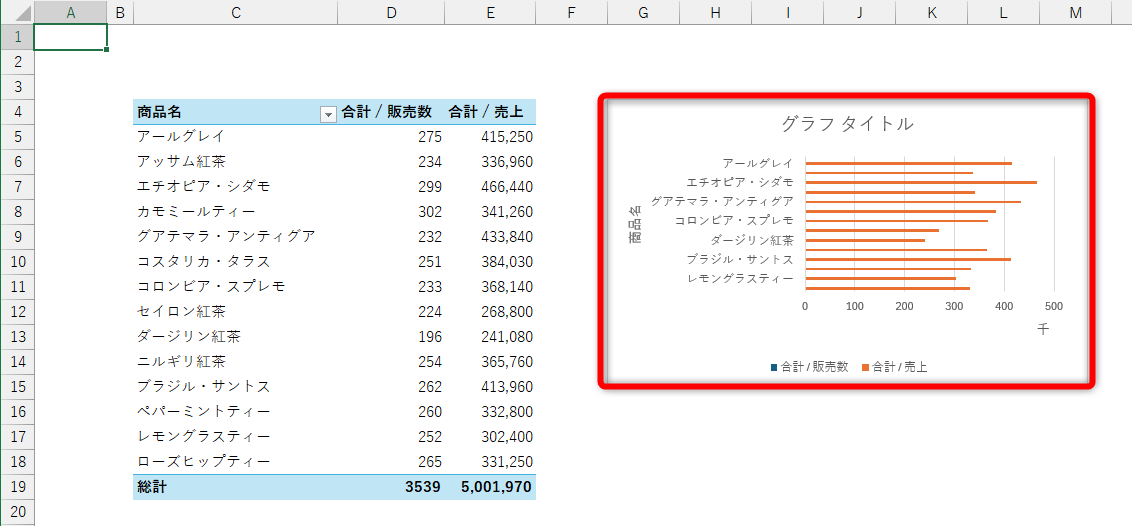Select column A header
1132x526 pixels.
coord(71,12)
